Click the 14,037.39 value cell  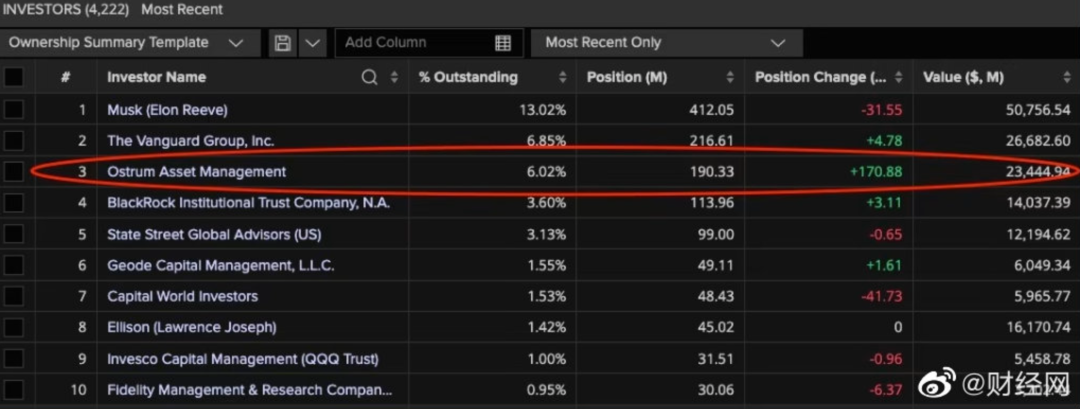1037,203
